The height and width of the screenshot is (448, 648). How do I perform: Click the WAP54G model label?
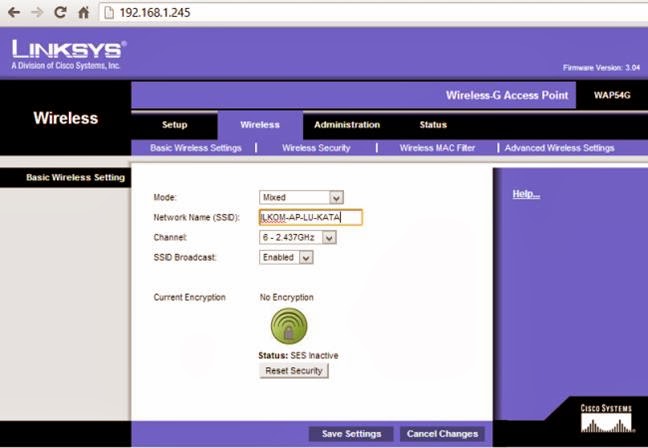[612, 95]
